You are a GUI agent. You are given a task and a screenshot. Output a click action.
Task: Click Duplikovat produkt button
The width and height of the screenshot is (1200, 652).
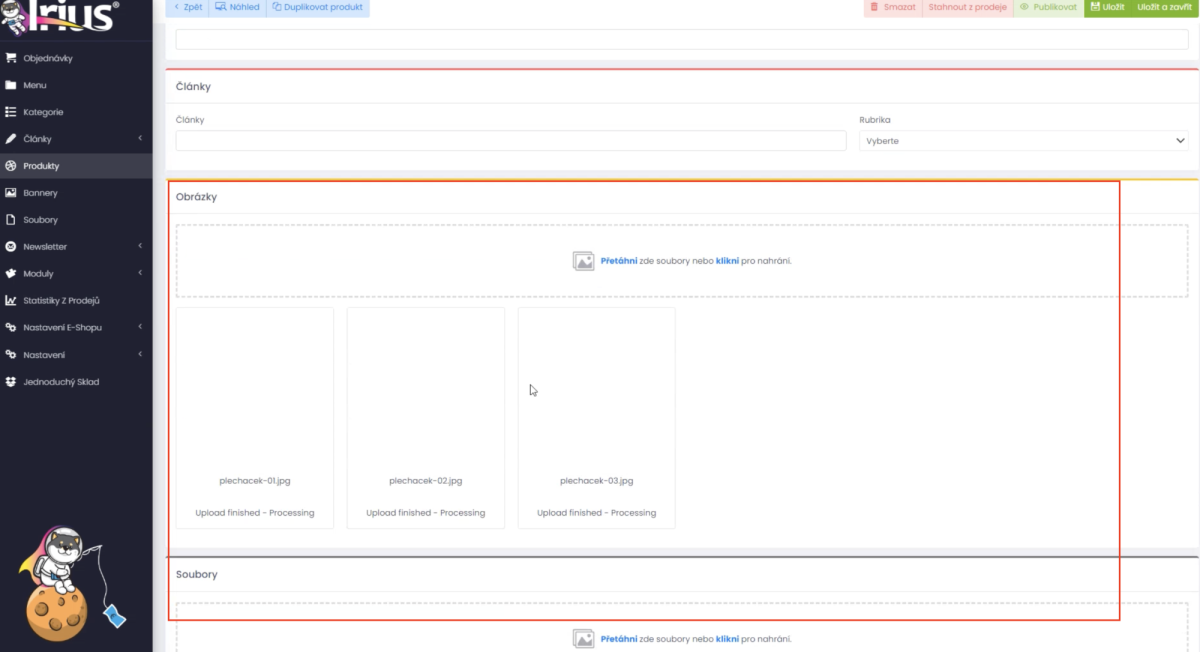(317, 7)
